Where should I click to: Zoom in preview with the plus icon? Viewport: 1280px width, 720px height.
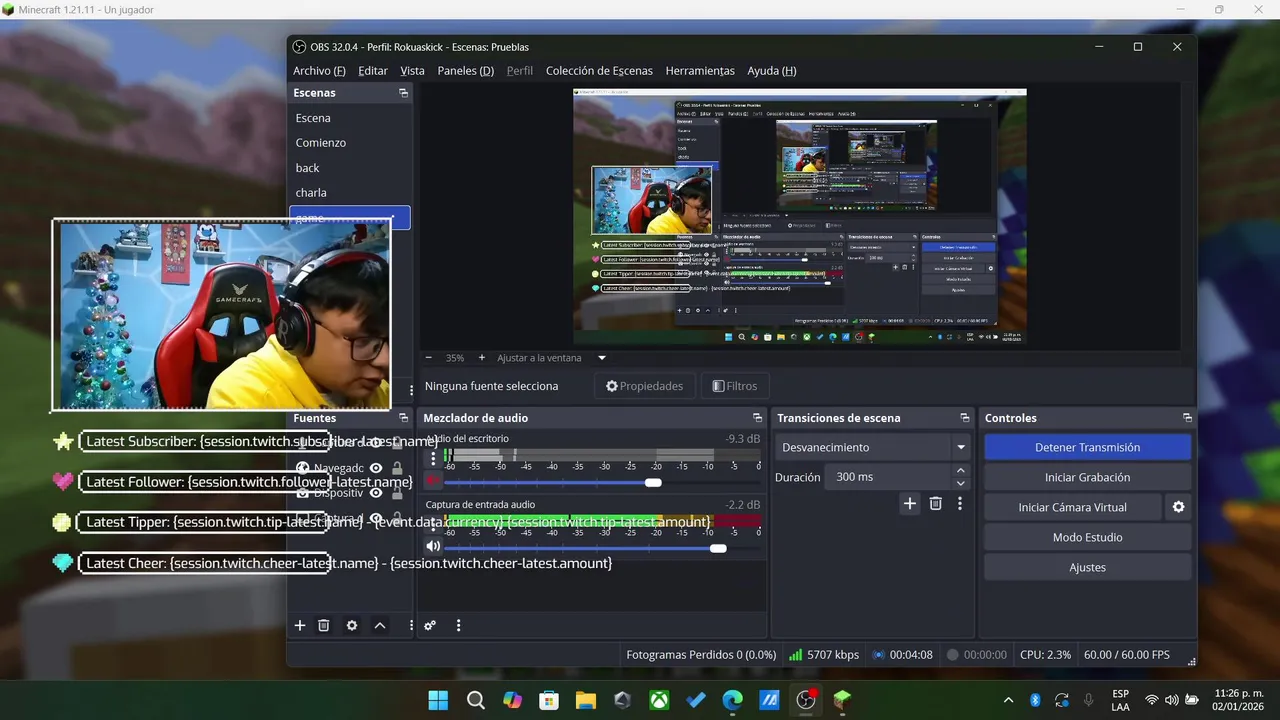pyautogui.click(x=481, y=357)
